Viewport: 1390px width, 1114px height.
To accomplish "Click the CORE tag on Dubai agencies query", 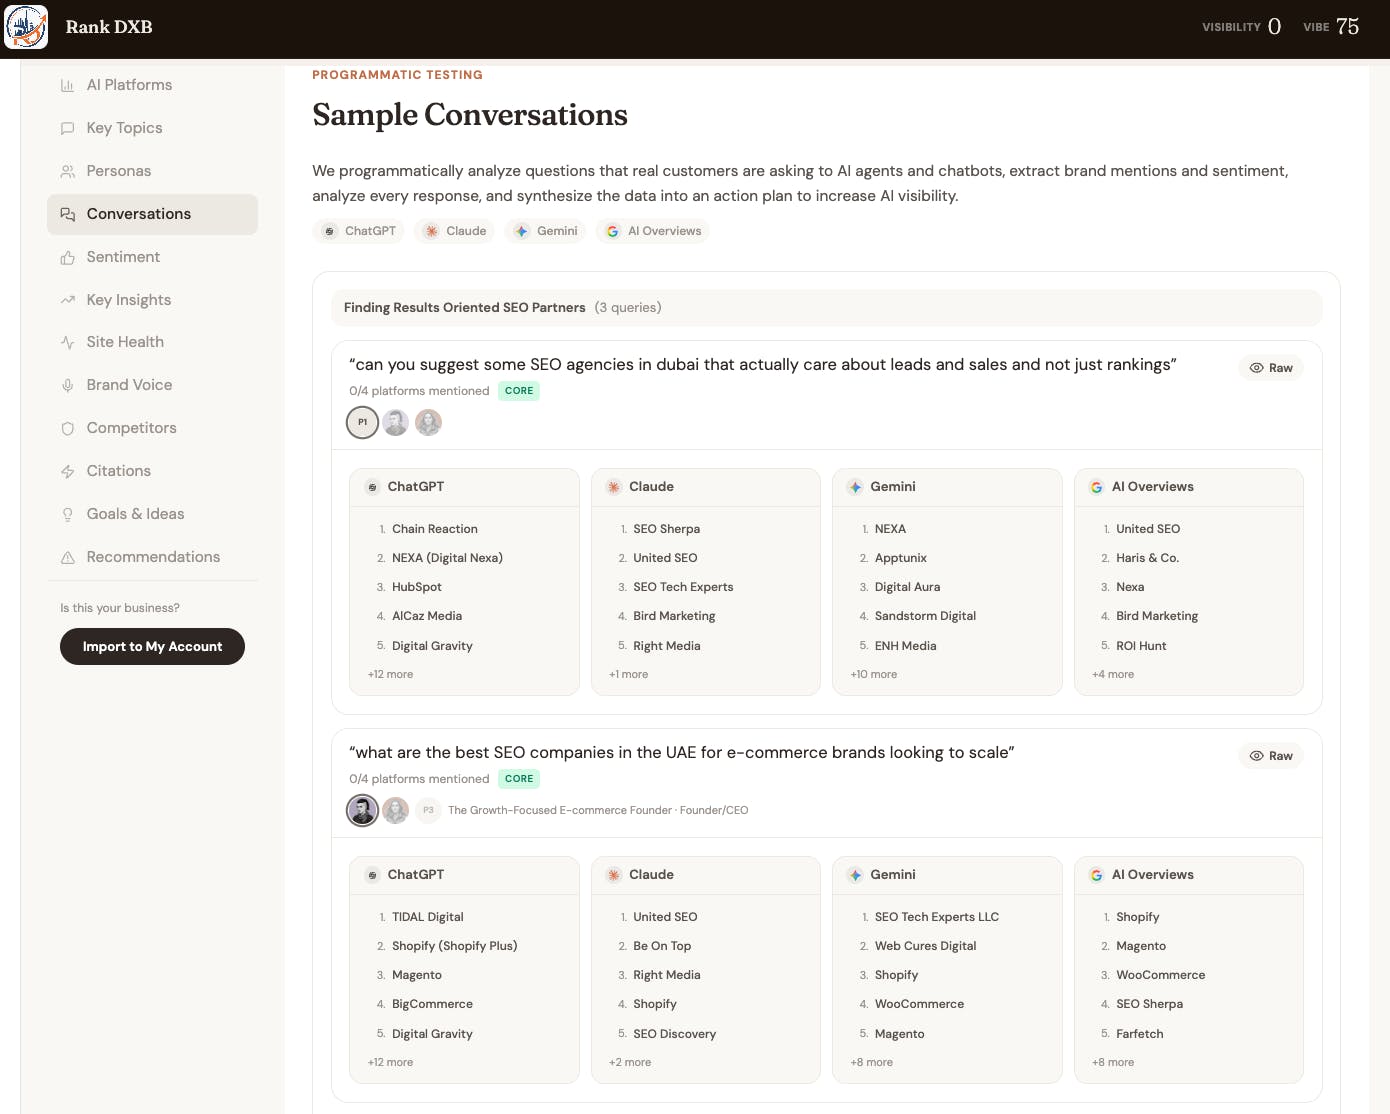I will click(519, 391).
